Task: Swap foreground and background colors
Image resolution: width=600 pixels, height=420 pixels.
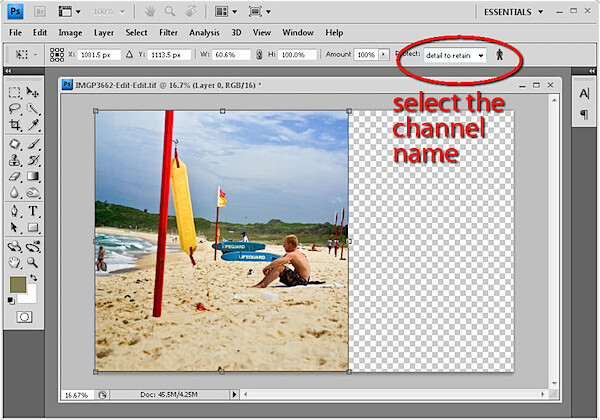Action: (34, 278)
